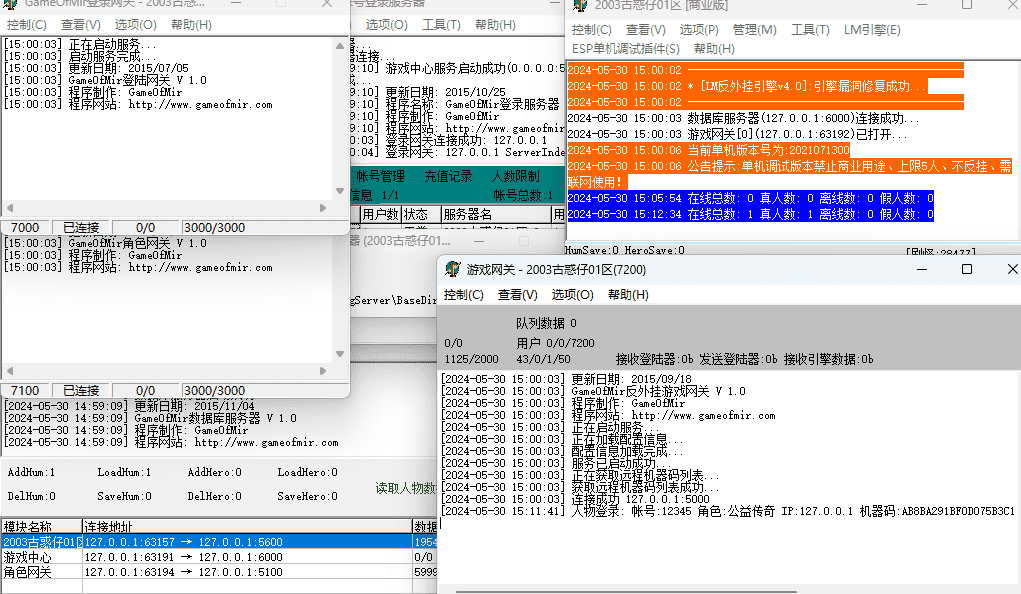Open 控制(C) menu in 游戏网关 window
This screenshot has height=594, width=1021.
click(x=464, y=295)
